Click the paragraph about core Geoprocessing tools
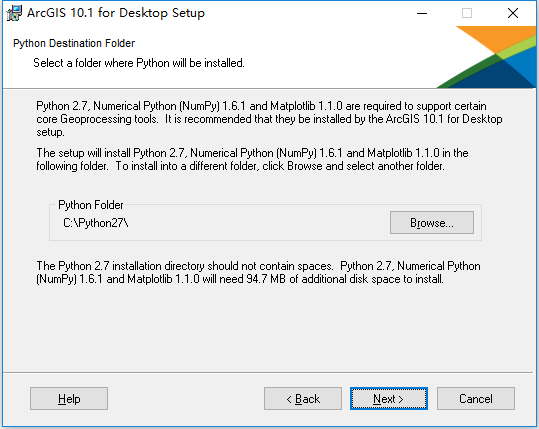The width and height of the screenshot is (539, 429). click(x=269, y=119)
